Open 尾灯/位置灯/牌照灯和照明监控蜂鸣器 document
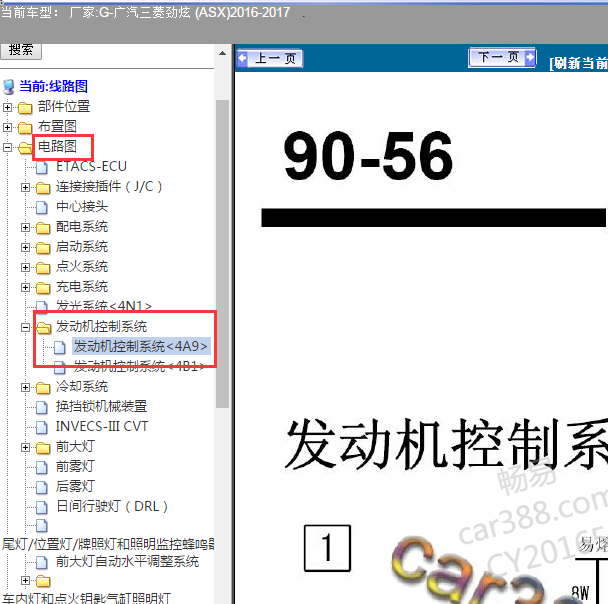This screenshot has height=604, width=608. (108, 544)
